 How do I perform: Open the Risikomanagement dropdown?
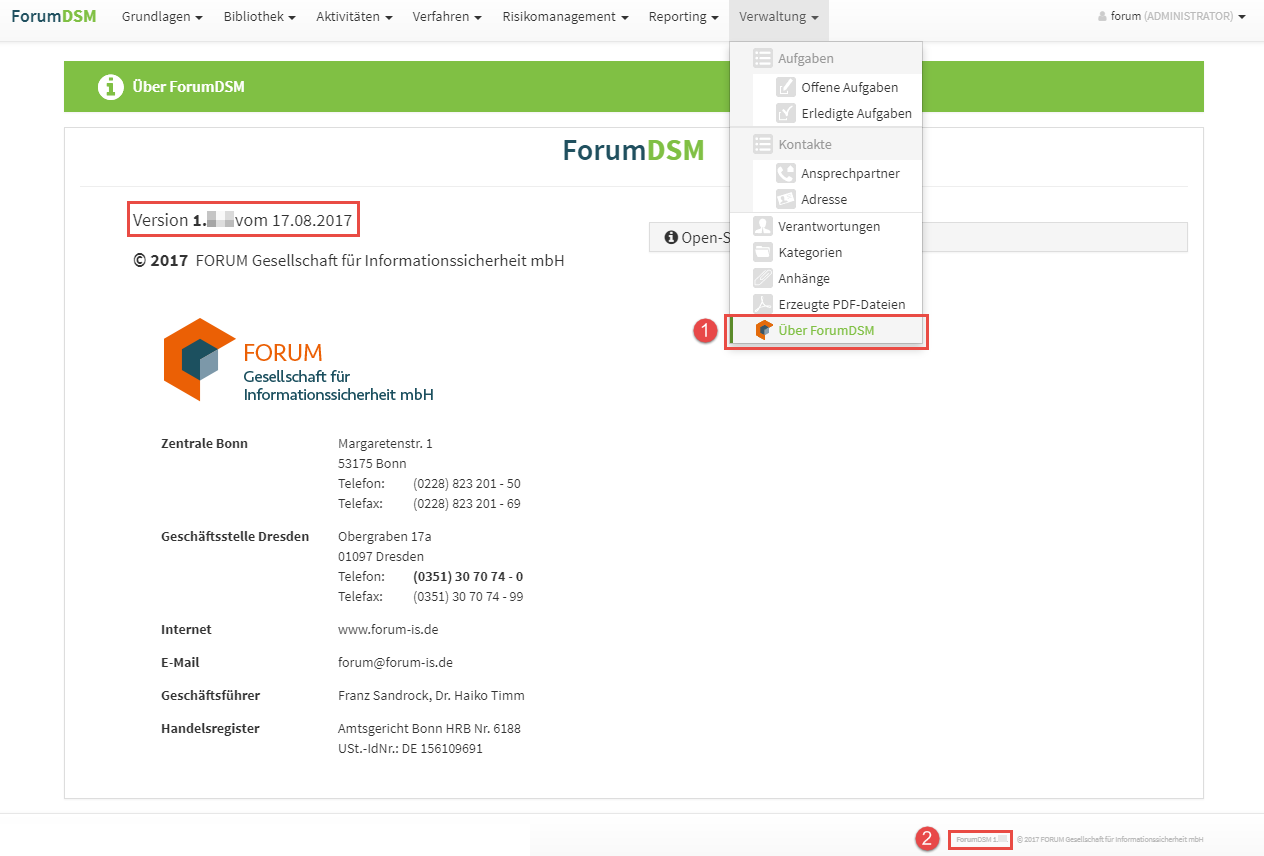click(565, 17)
